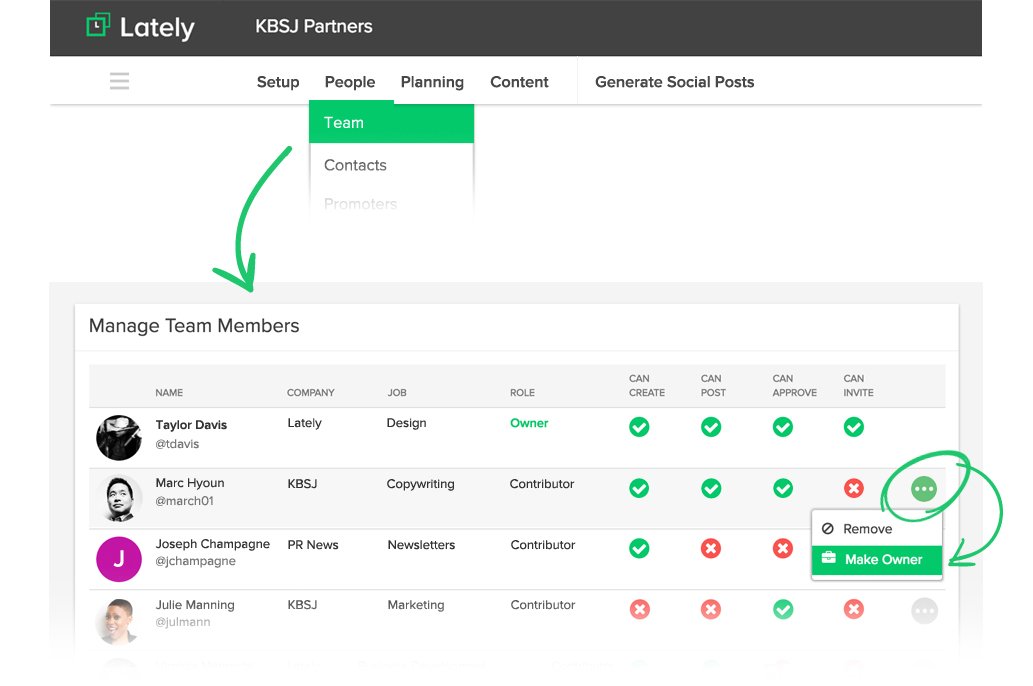Enable Julie Manning Can Post permission

point(711,609)
